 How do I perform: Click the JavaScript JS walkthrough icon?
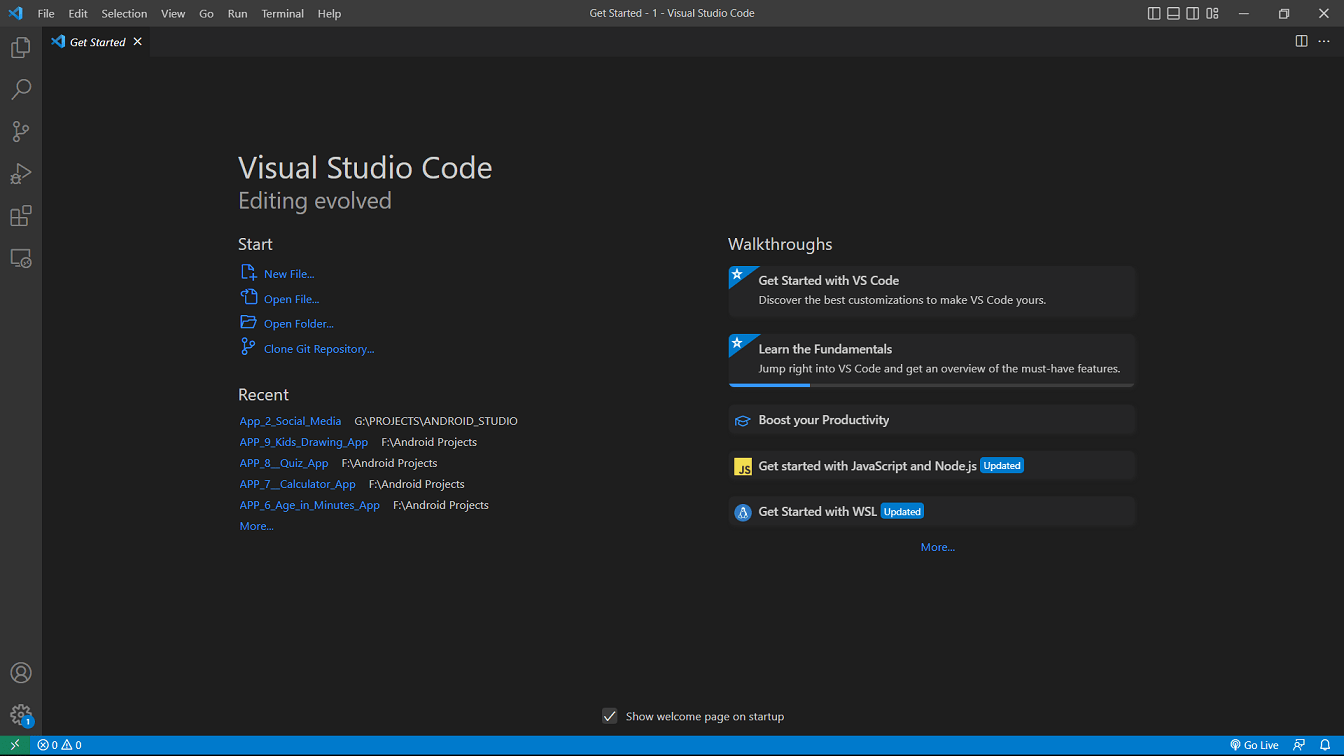click(743, 467)
